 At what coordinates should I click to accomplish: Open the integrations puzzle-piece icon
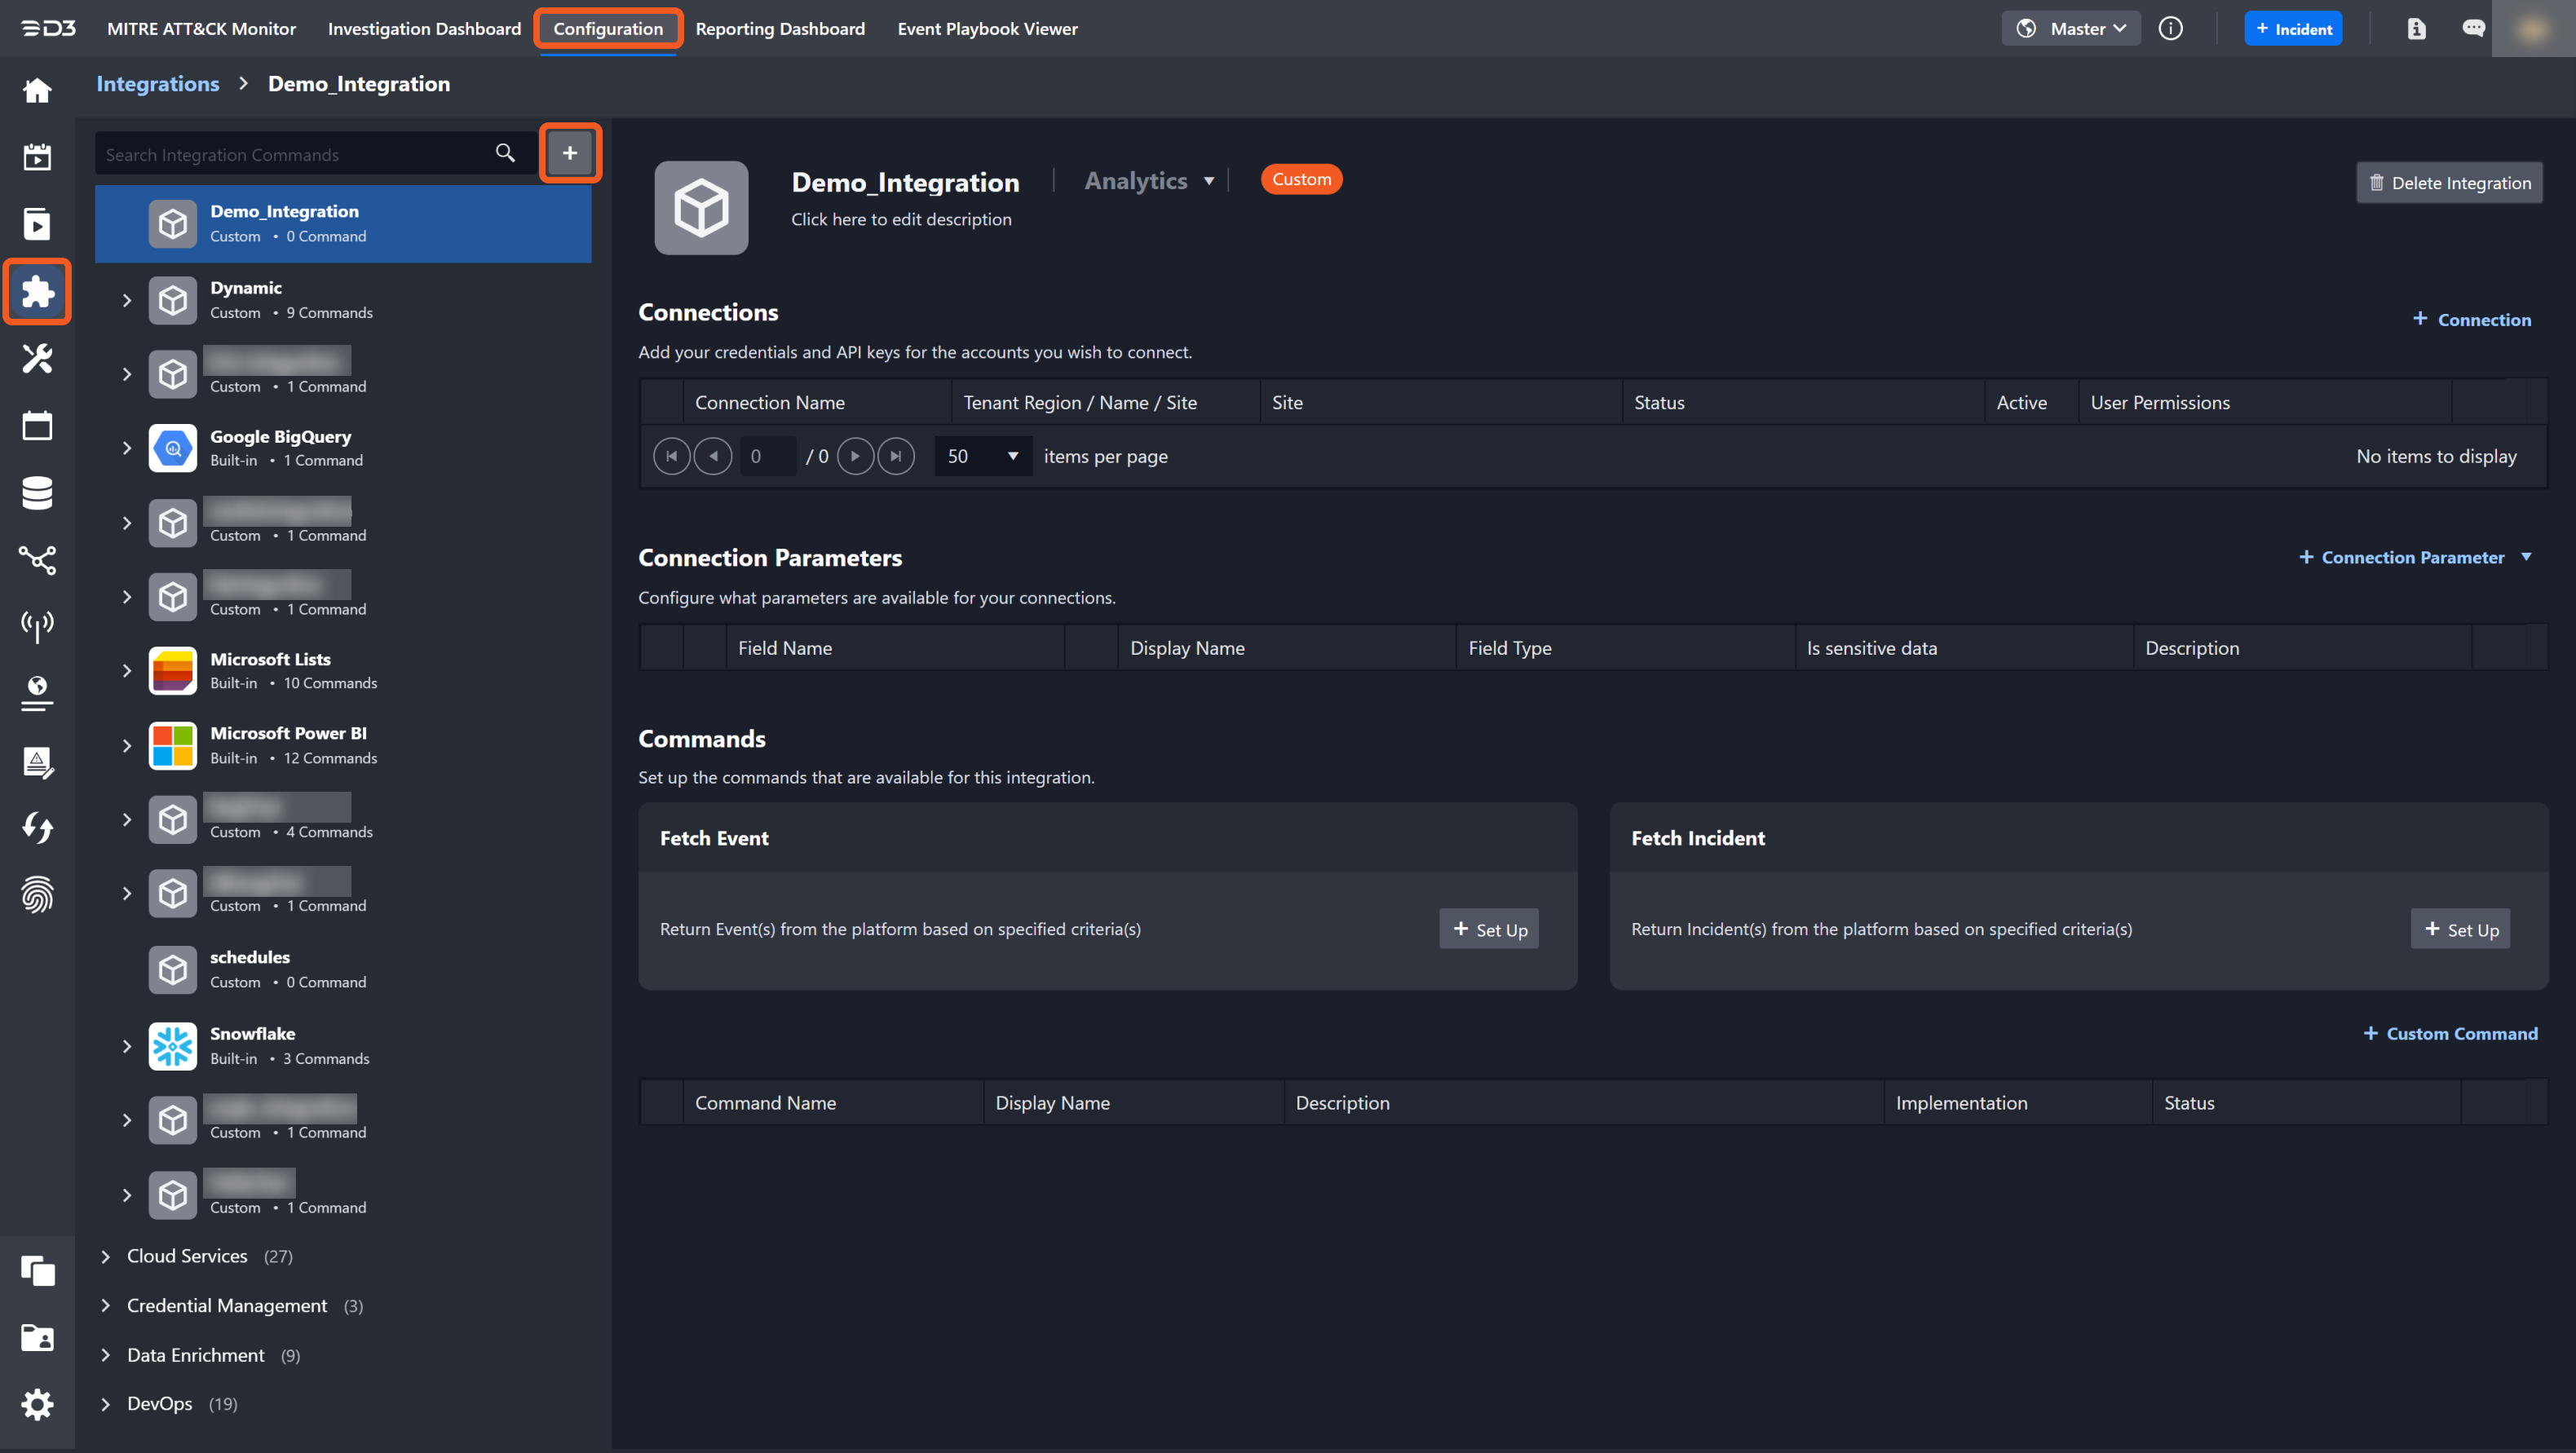click(37, 291)
